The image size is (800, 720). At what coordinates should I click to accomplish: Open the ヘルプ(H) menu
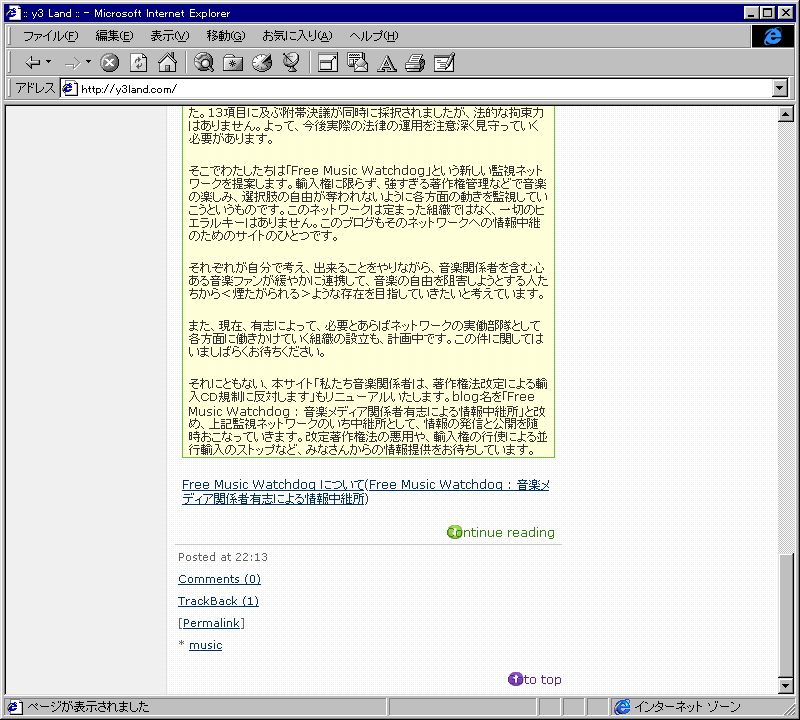click(x=373, y=36)
